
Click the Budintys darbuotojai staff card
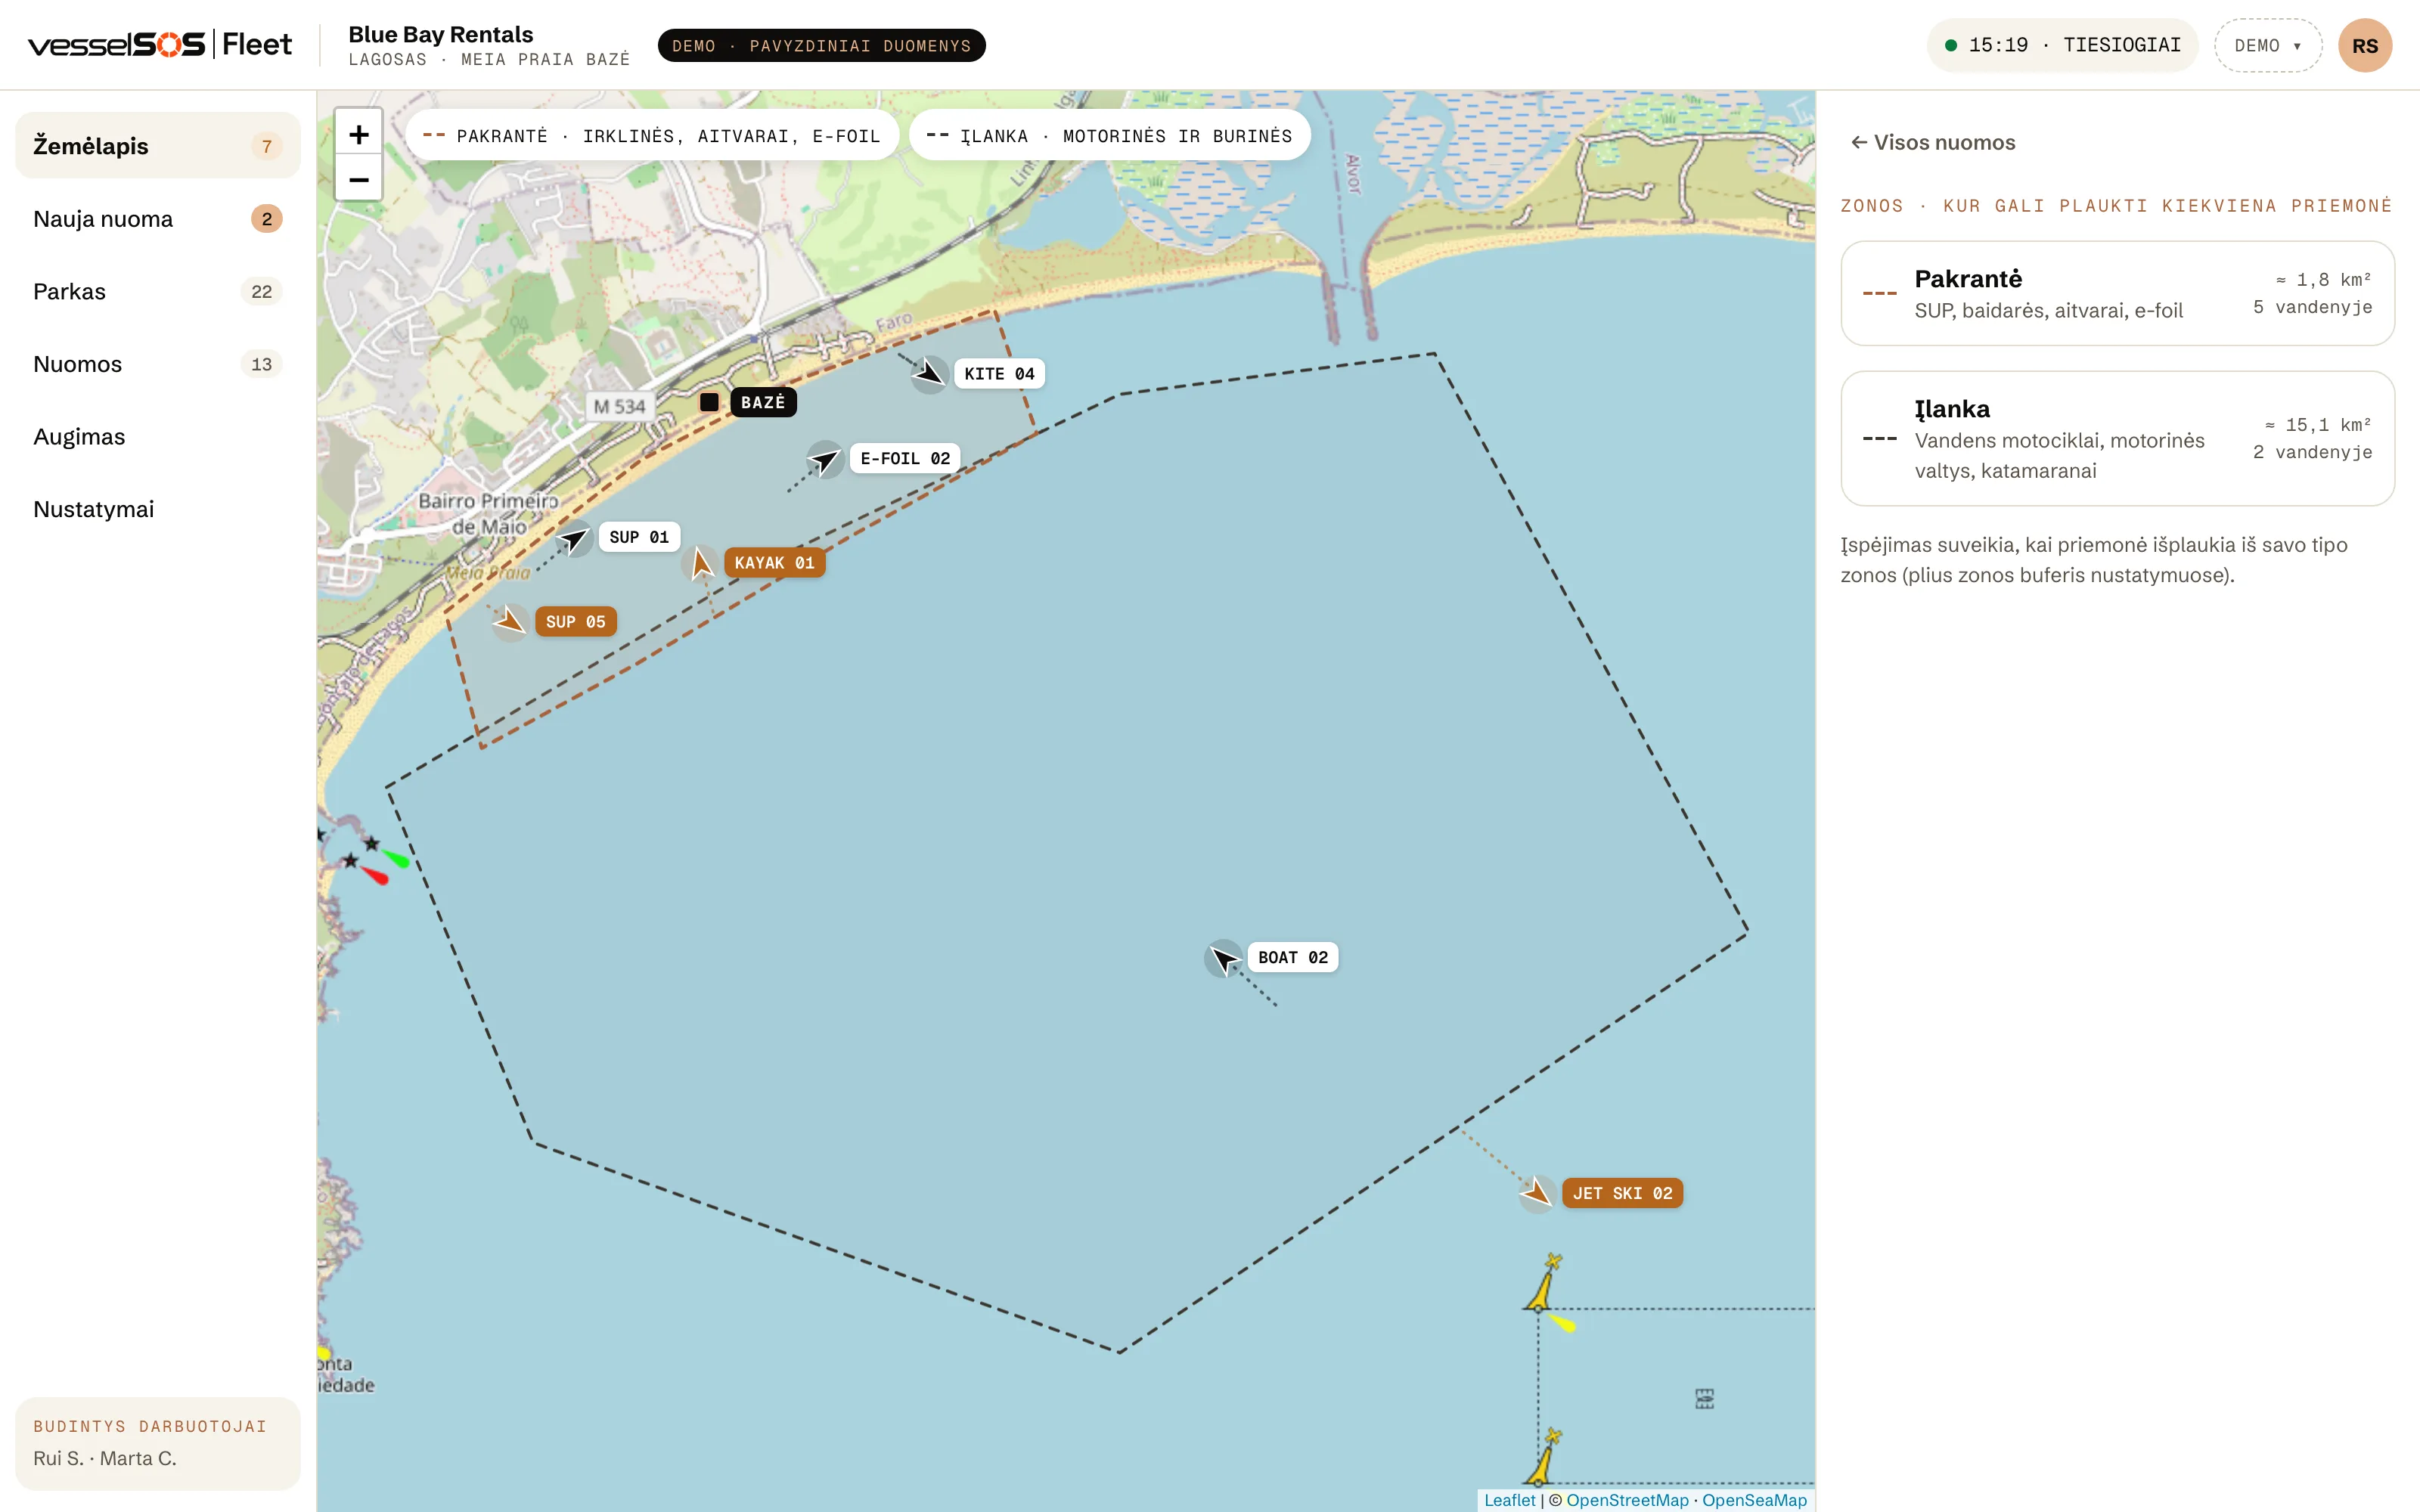point(158,1443)
